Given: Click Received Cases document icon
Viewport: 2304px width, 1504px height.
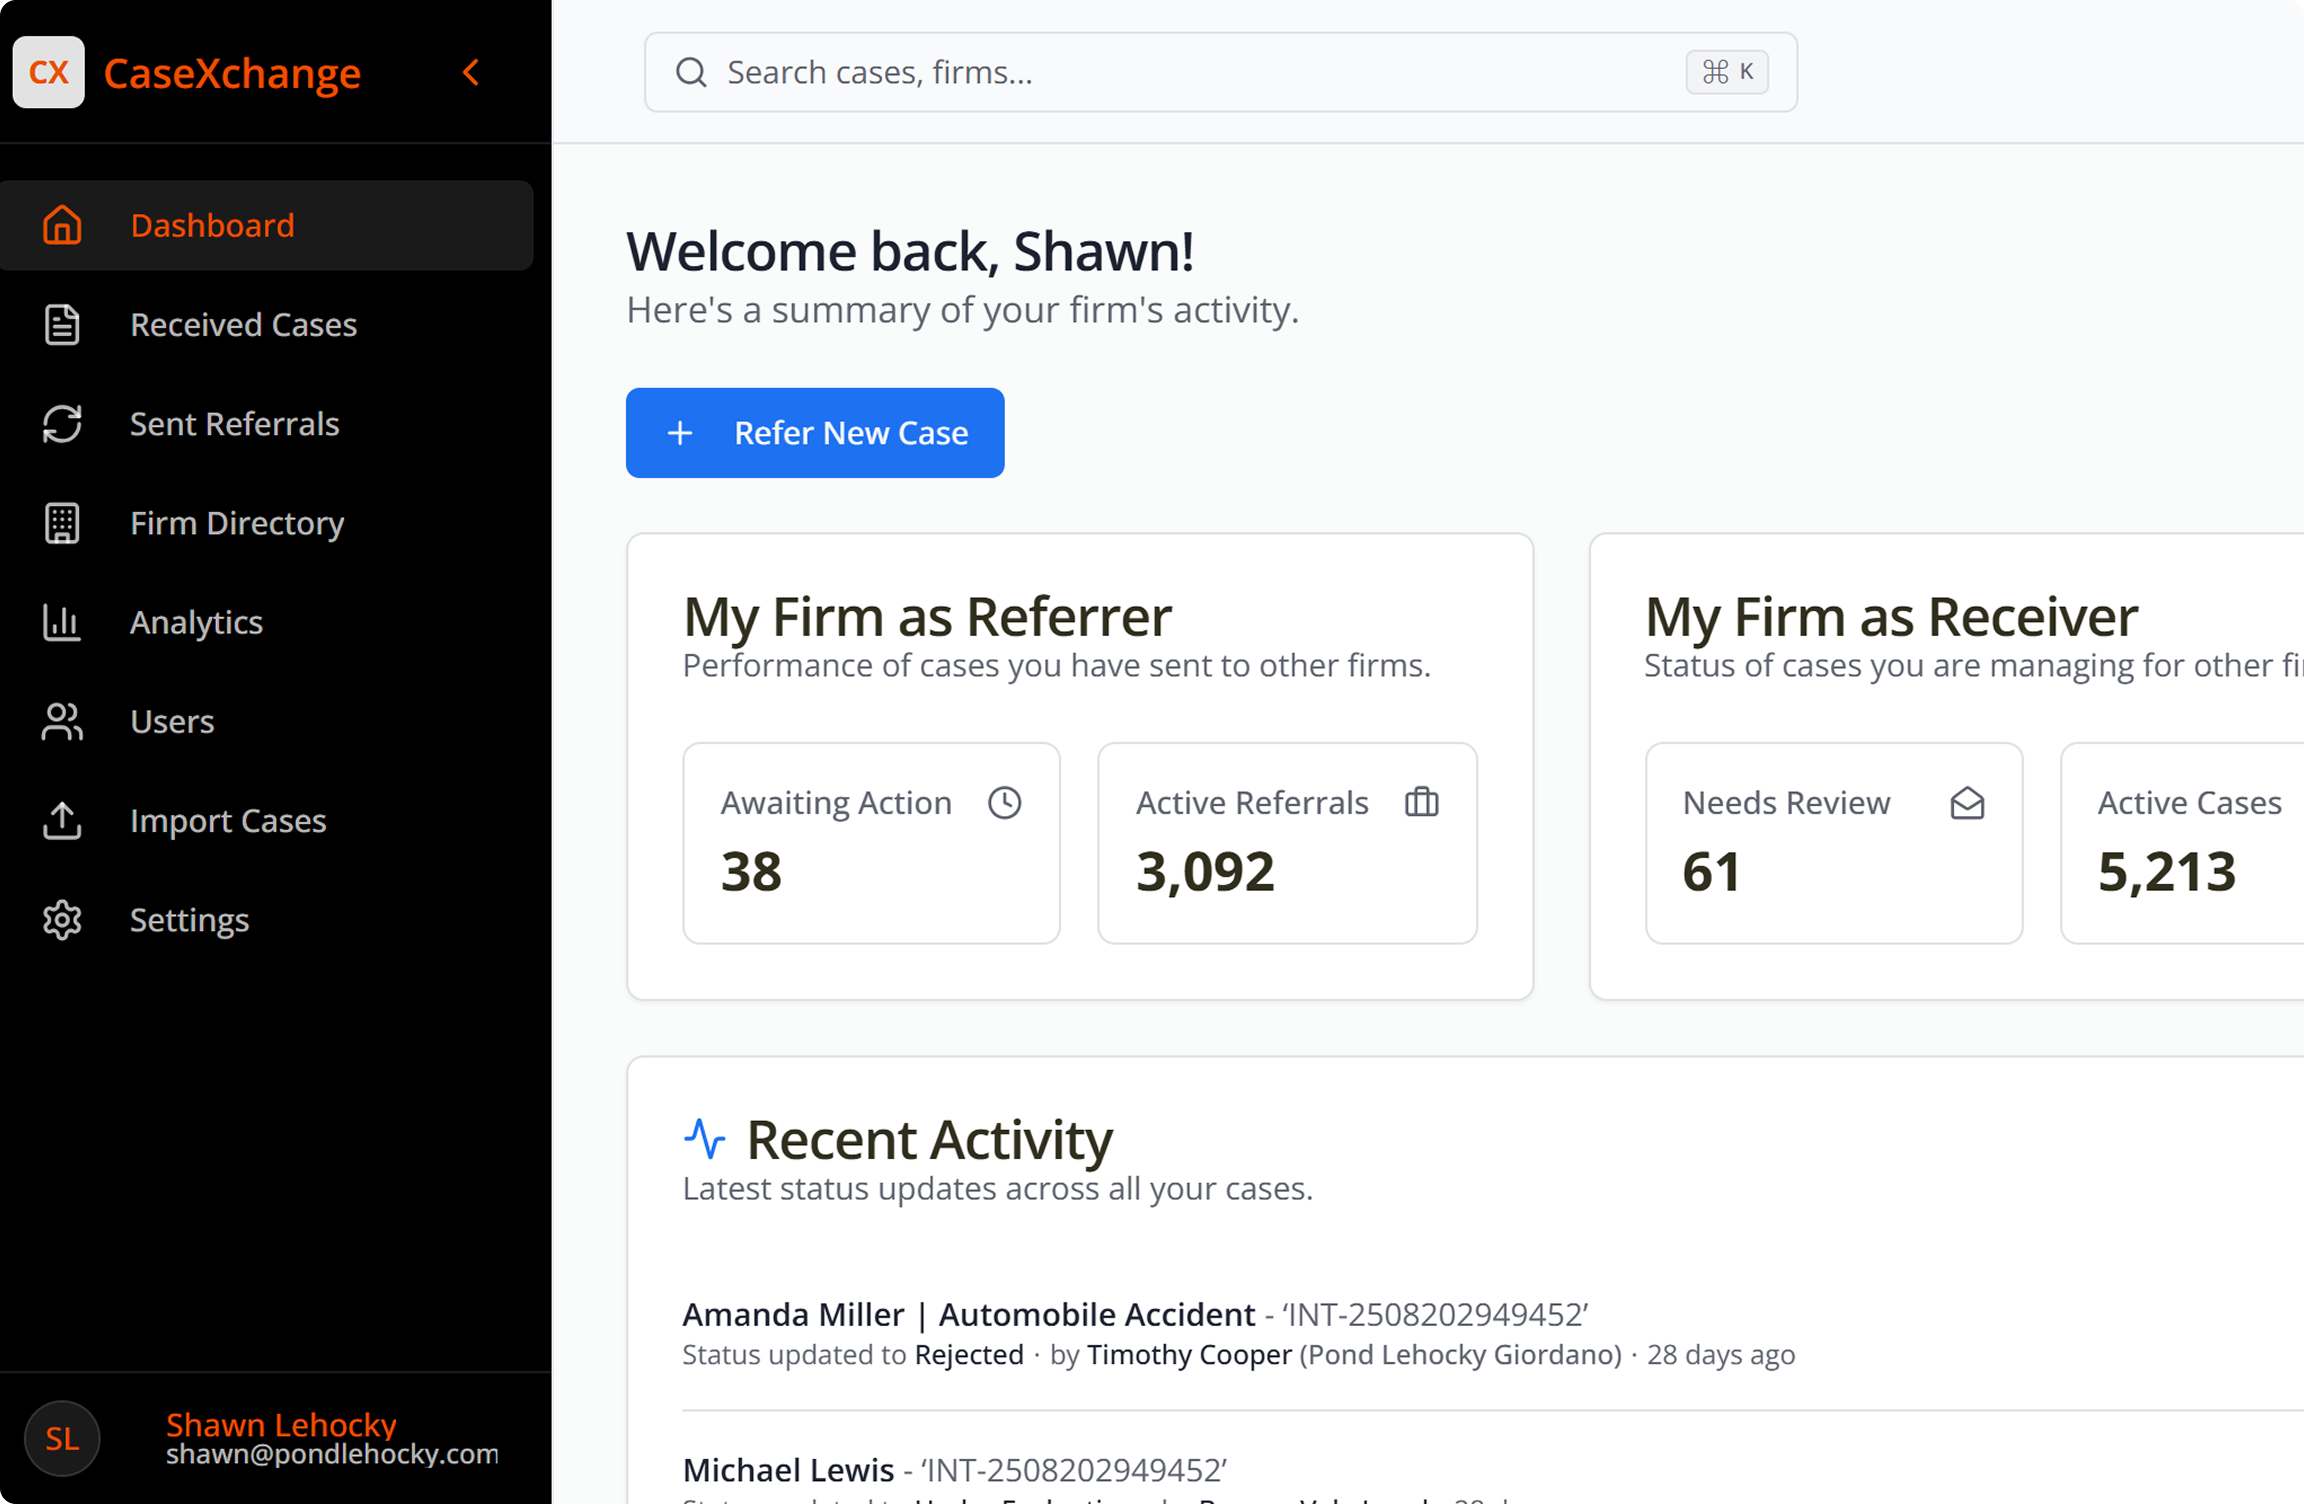Looking at the screenshot, I should [62, 325].
